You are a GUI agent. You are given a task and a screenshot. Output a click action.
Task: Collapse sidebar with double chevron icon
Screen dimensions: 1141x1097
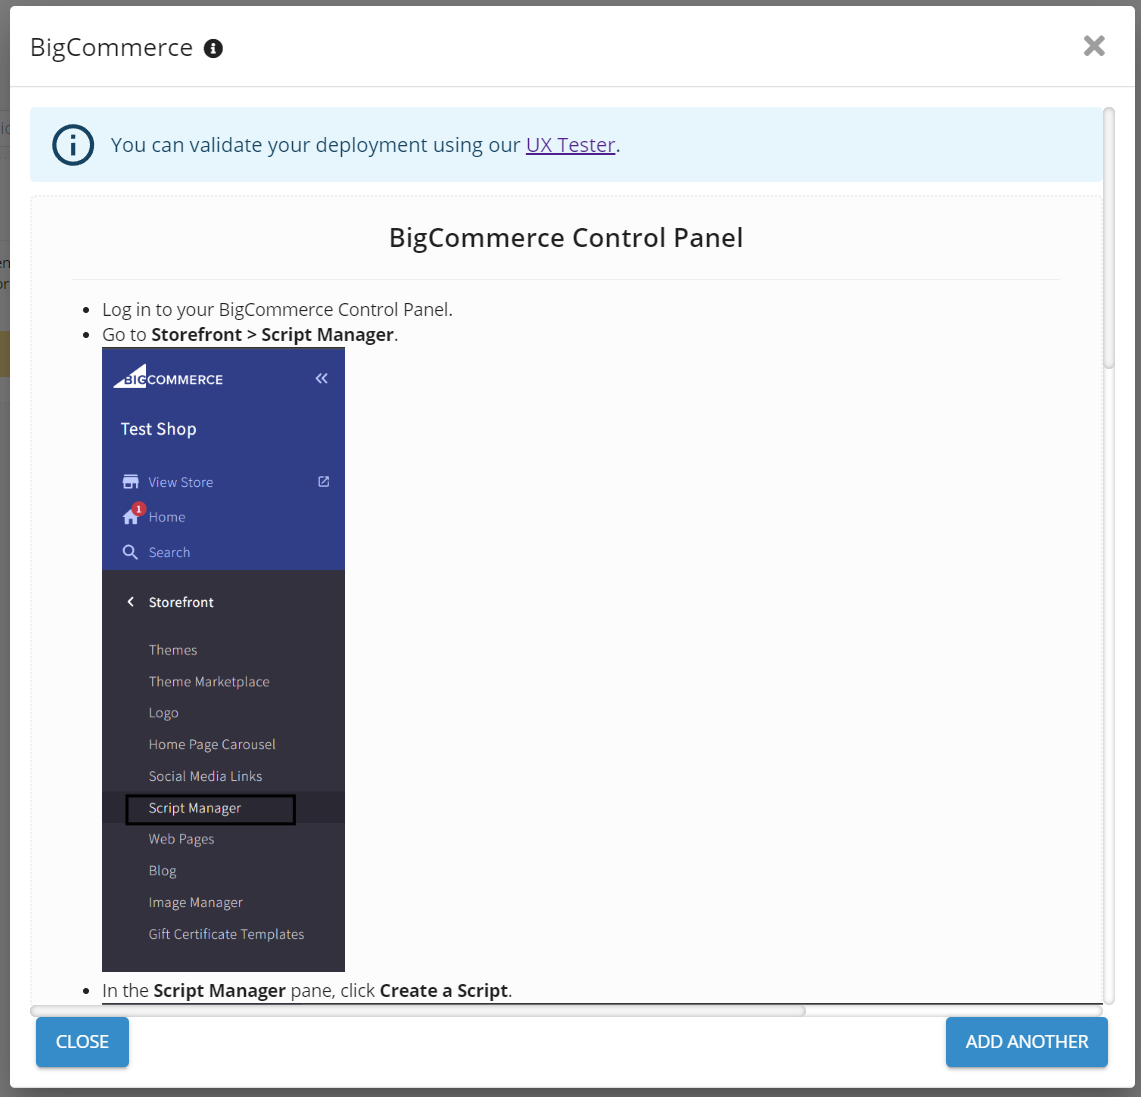321,378
